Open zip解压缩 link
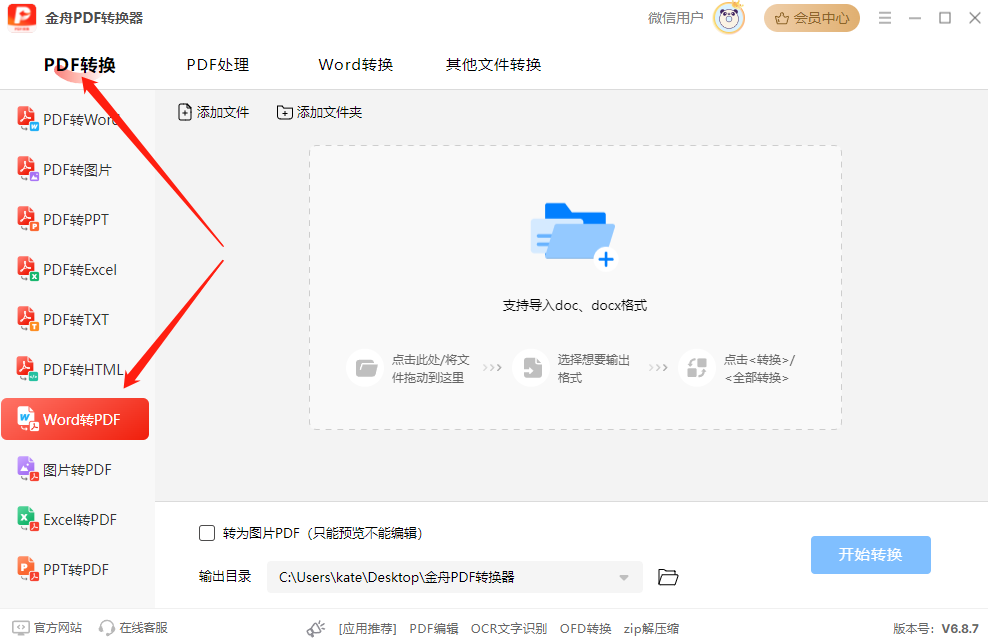988x644 pixels. [x=652, y=628]
